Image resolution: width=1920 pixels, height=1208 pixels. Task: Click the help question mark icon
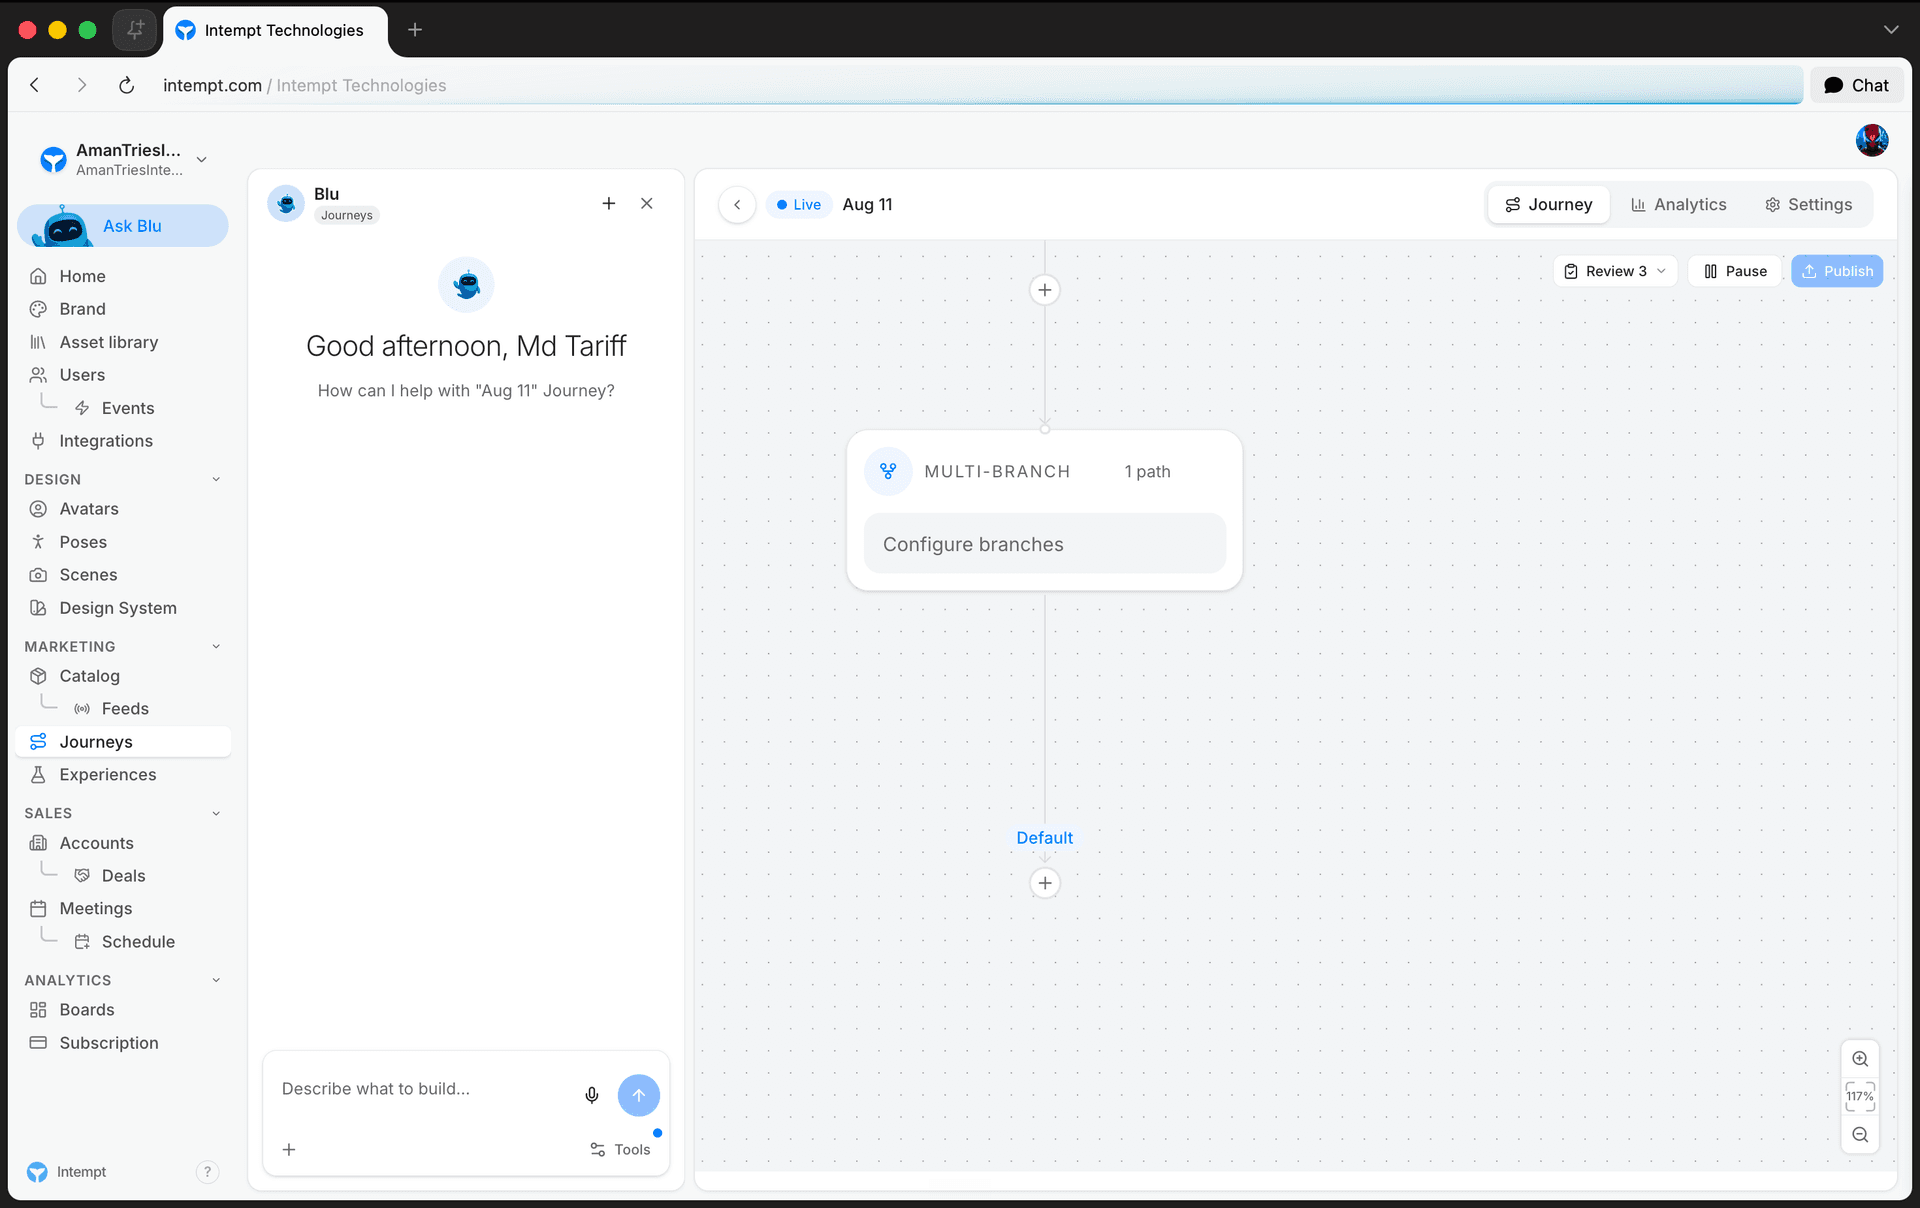207,1172
